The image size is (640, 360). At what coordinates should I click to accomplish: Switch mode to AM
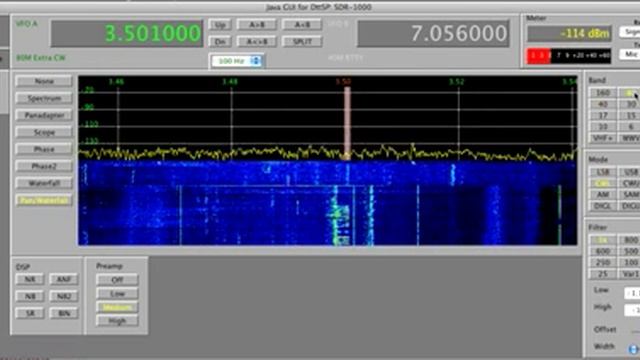pyautogui.click(x=603, y=195)
